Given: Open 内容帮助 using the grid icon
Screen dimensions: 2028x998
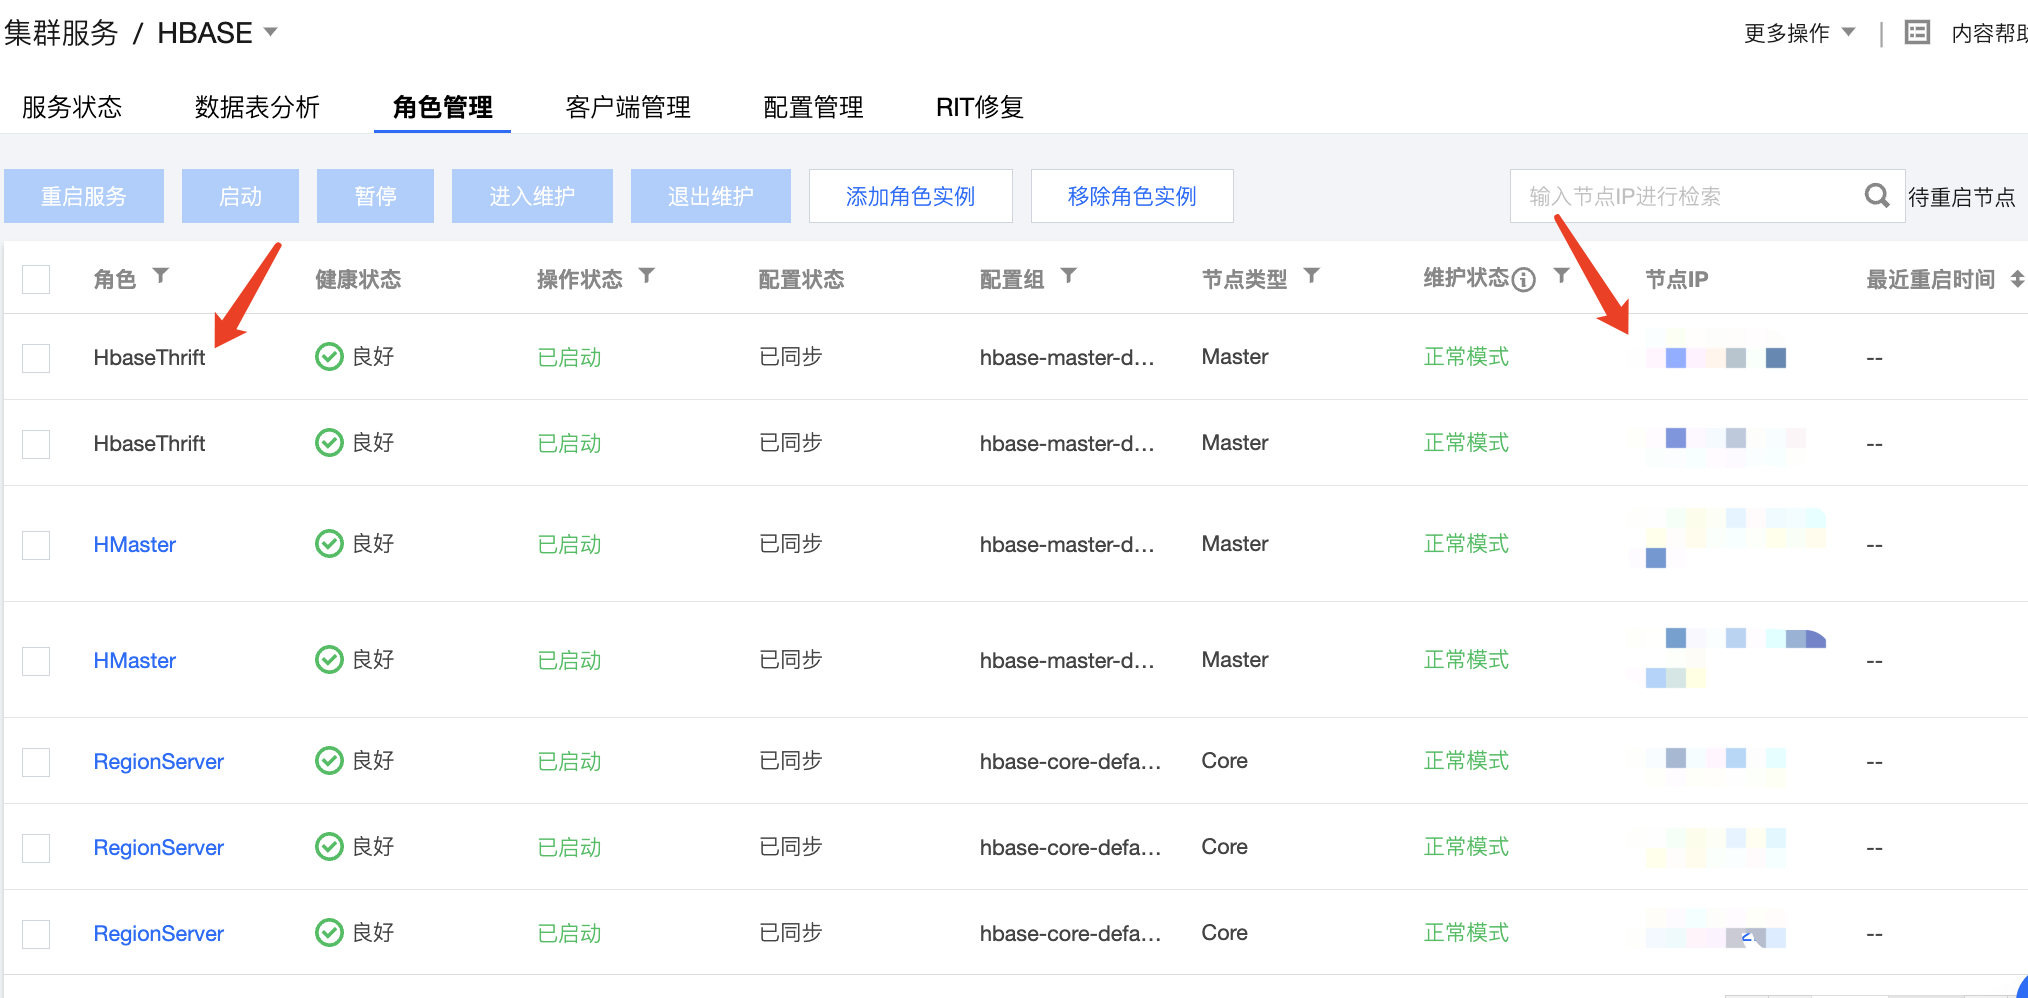Looking at the screenshot, I should [1917, 31].
